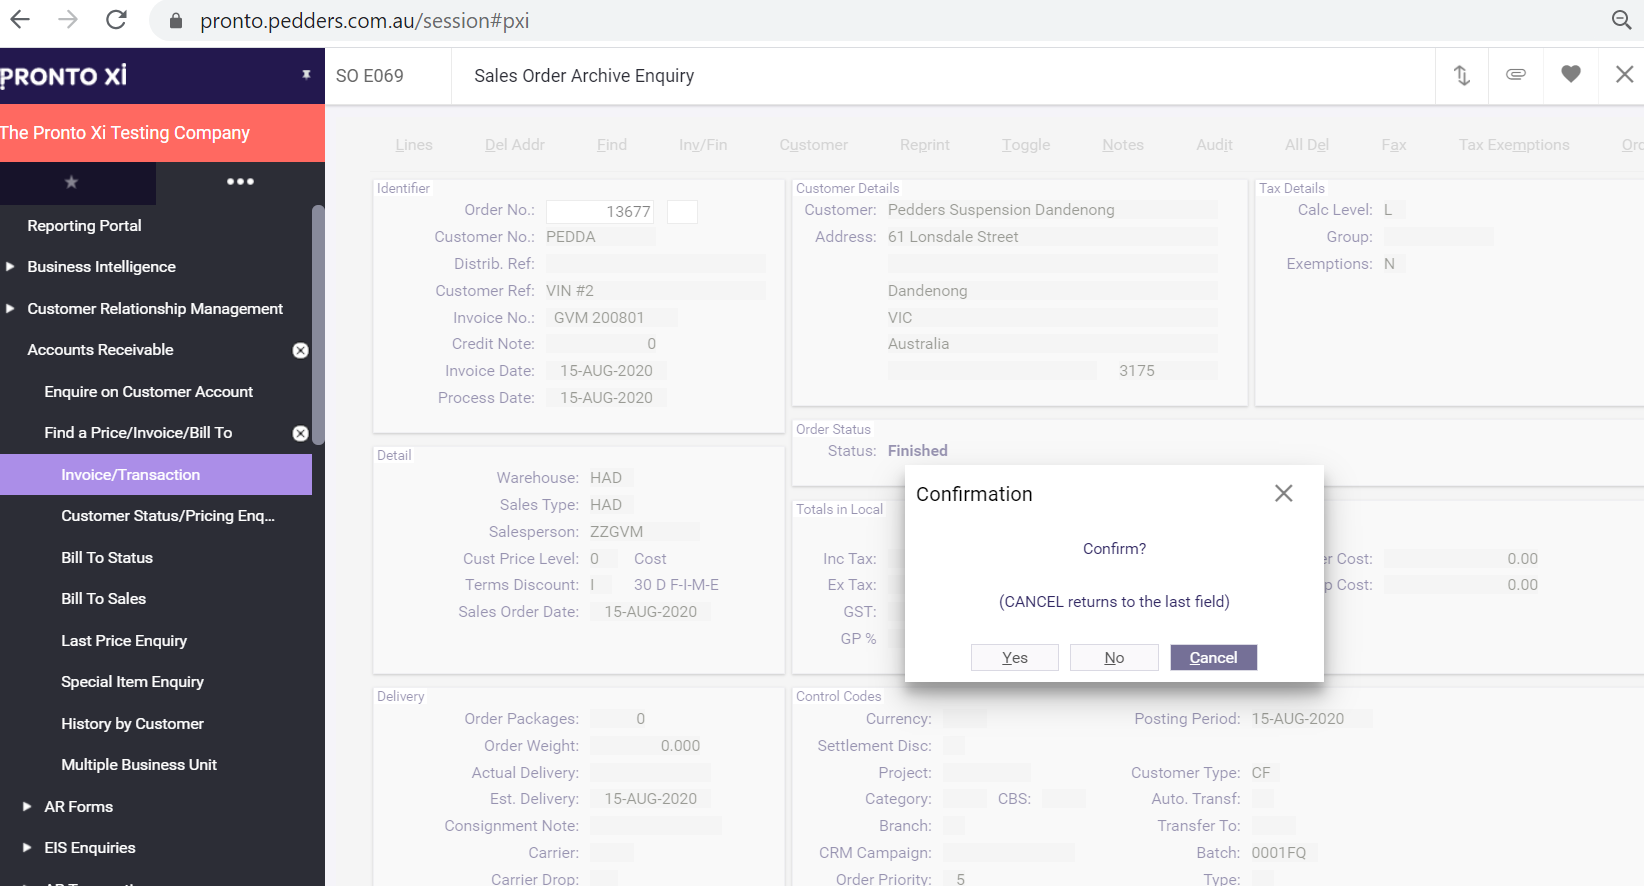Close the Sales Order Archive Enquiry screen
The width and height of the screenshot is (1644, 886).
(x=1625, y=75)
